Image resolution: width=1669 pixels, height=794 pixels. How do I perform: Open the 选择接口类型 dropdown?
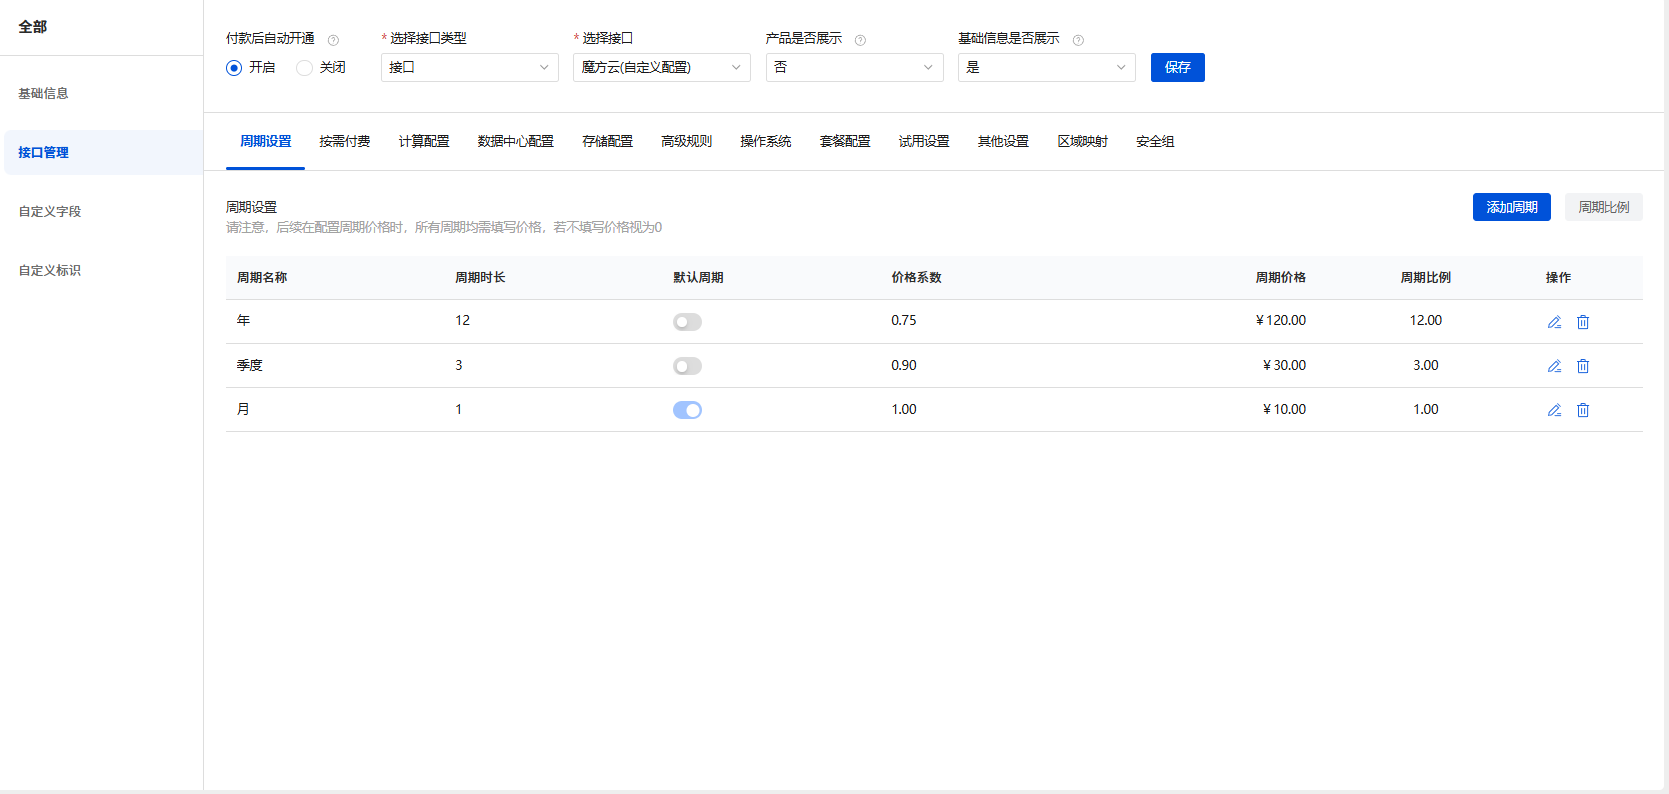[470, 67]
